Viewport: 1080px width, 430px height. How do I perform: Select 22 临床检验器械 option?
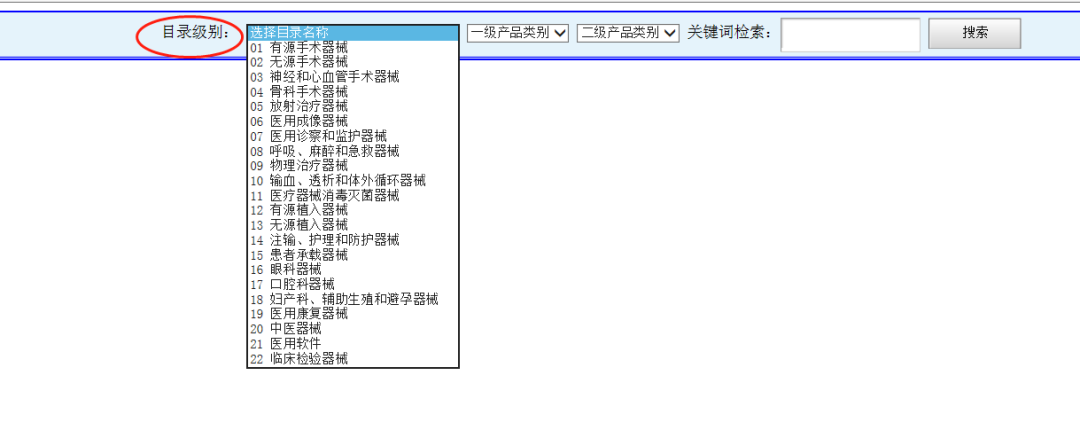tap(353, 358)
